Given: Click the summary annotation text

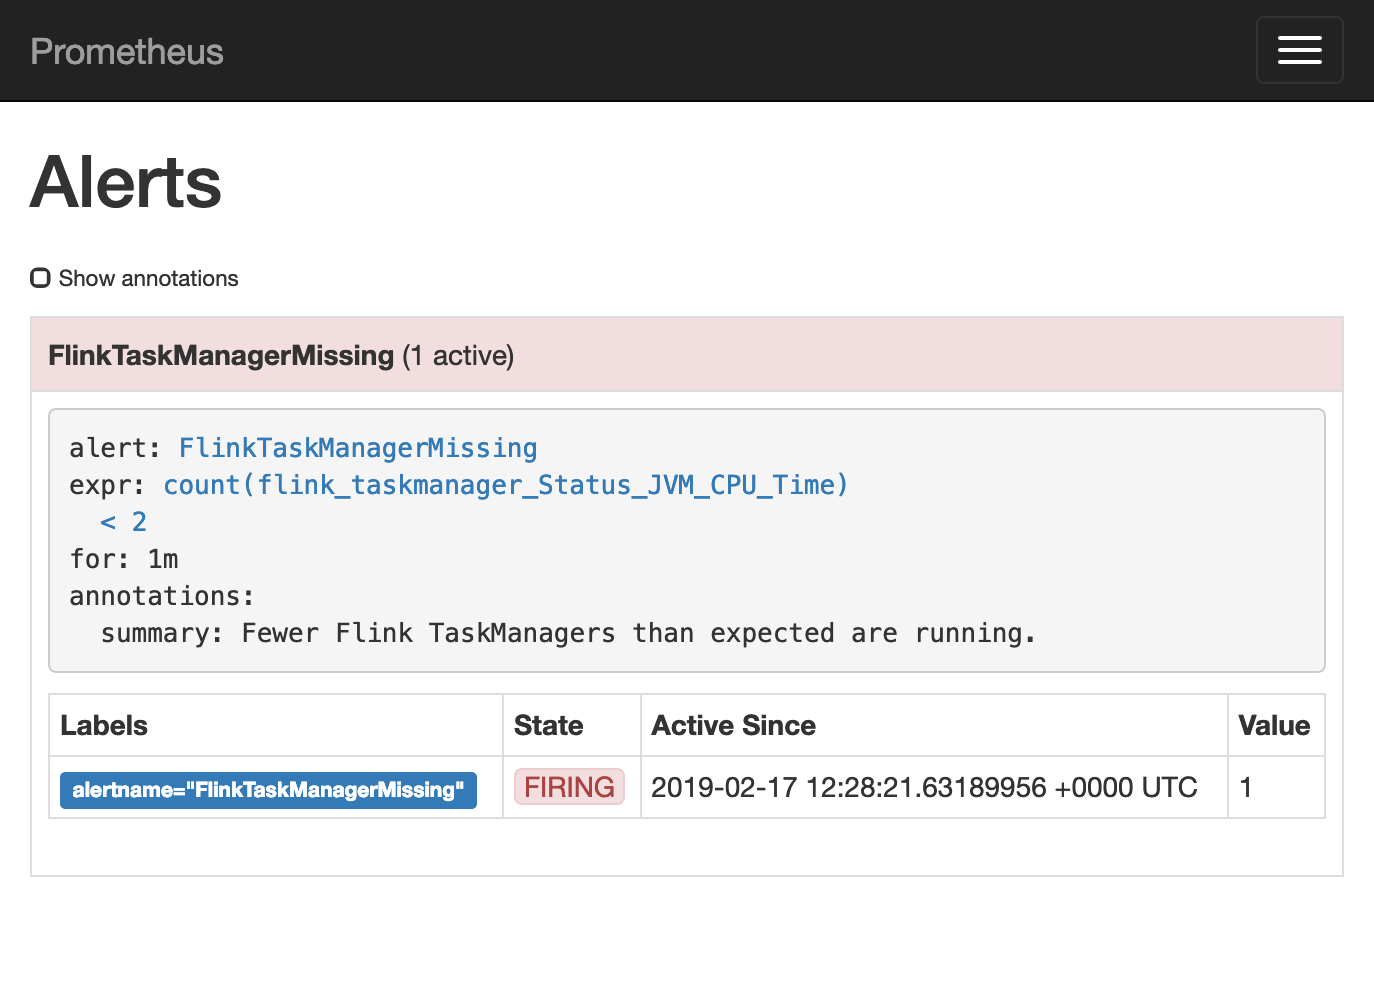Looking at the screenshot, I should [x=568, y=633].
